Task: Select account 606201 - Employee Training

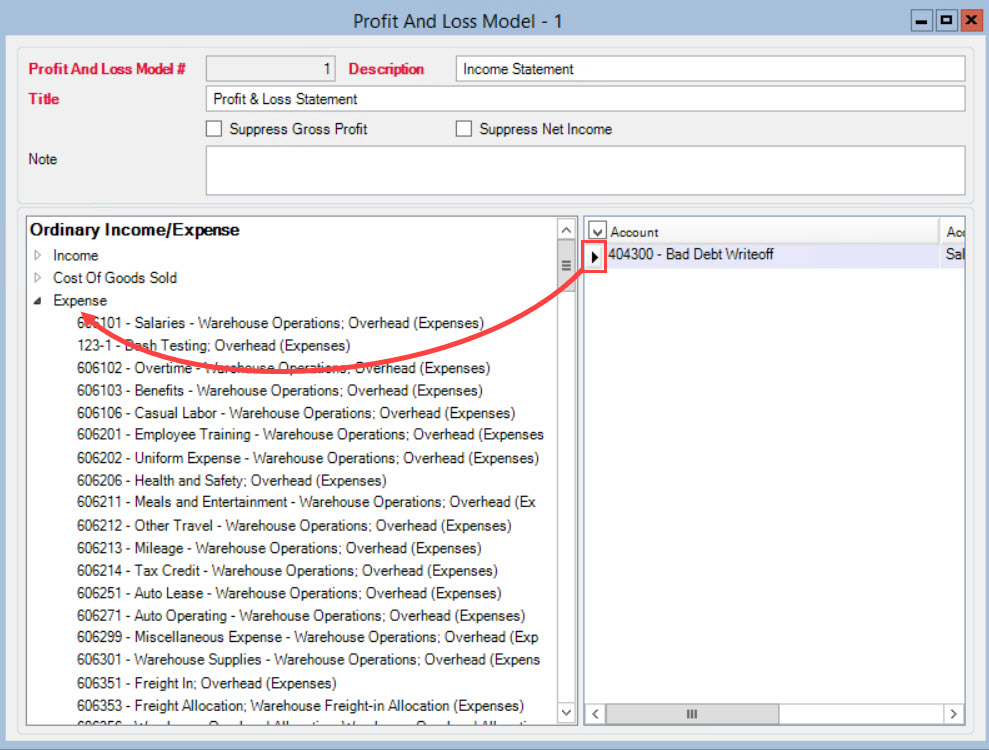Action: tap(310, 435)
